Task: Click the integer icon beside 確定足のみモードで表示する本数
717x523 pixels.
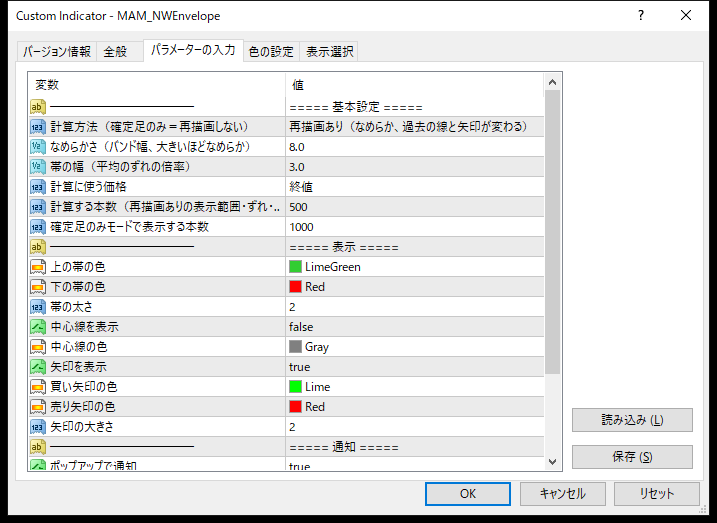Action: coord(38,227)
